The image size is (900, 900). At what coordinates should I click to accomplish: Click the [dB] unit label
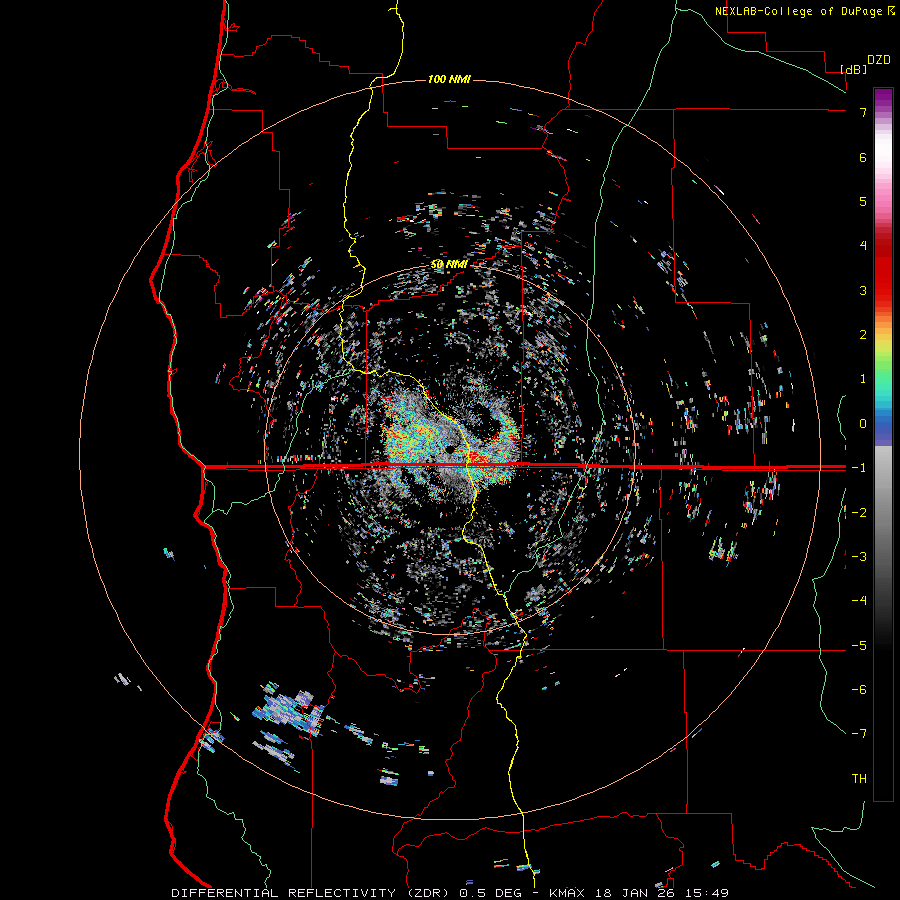[854, 69]
